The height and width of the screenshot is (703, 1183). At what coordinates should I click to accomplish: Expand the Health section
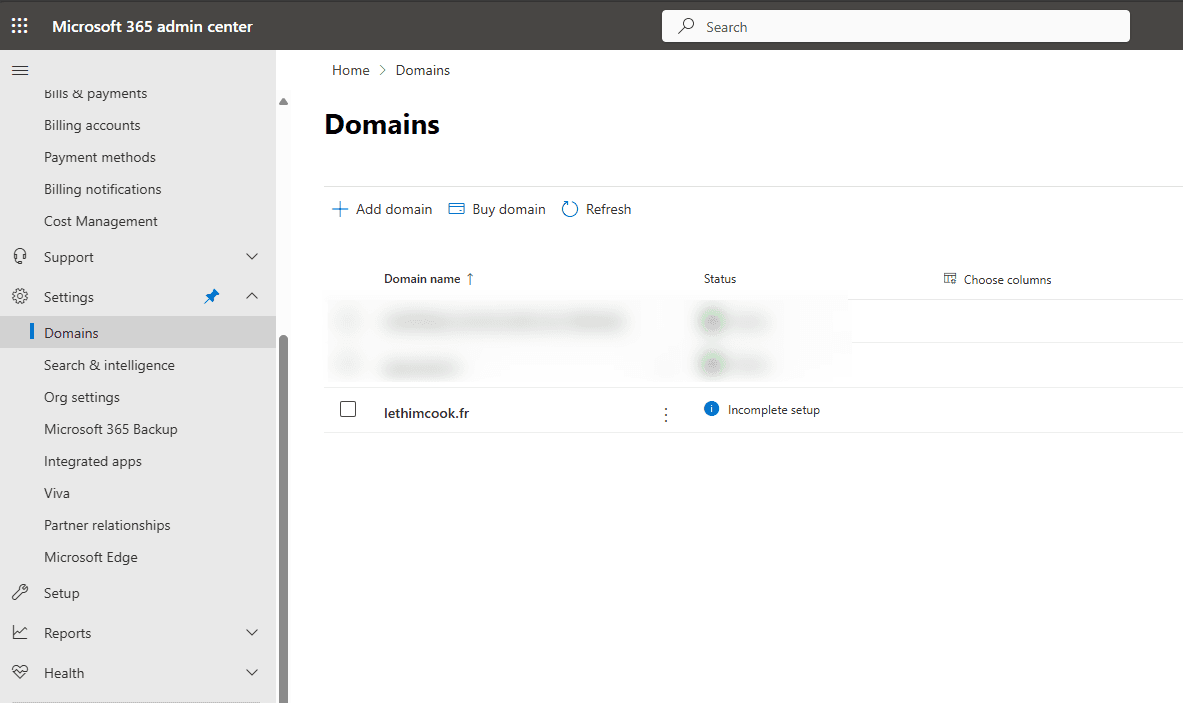click(x=251, y=672)
